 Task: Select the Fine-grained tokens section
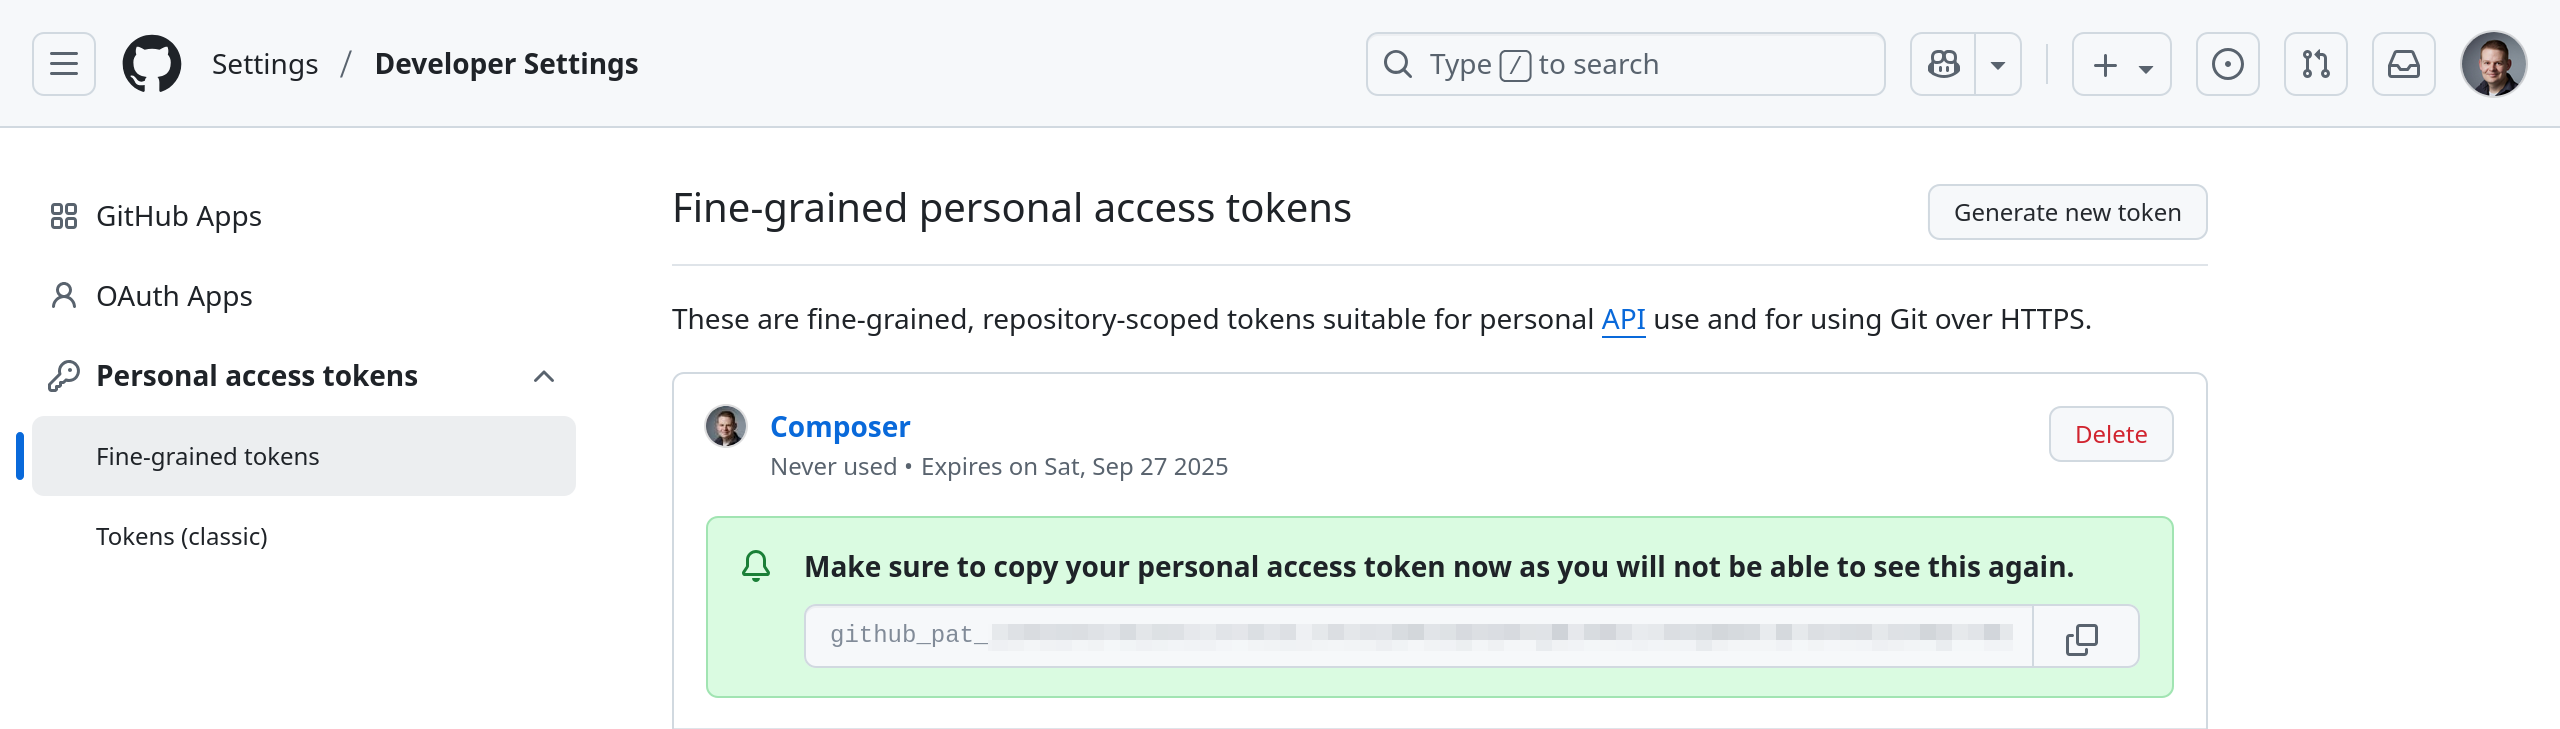pyautogui.click(x=208, y=456)
